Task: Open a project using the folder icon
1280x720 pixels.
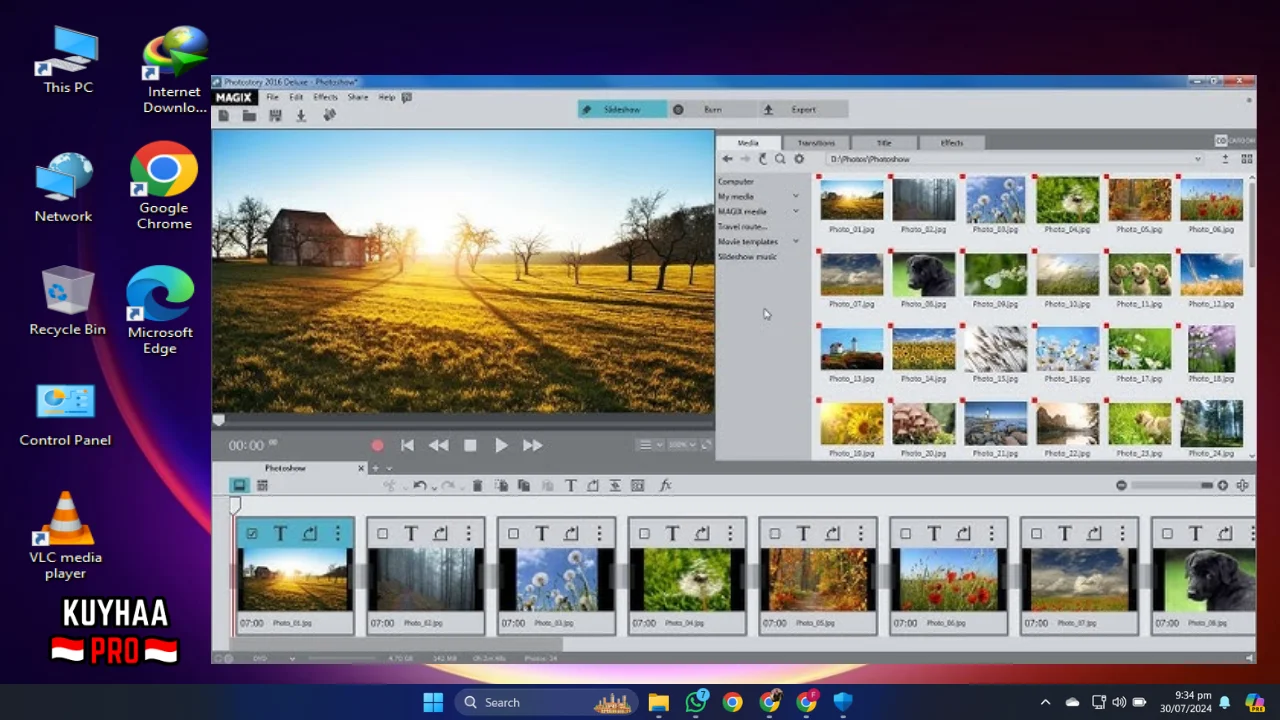Action: (249, 116)
